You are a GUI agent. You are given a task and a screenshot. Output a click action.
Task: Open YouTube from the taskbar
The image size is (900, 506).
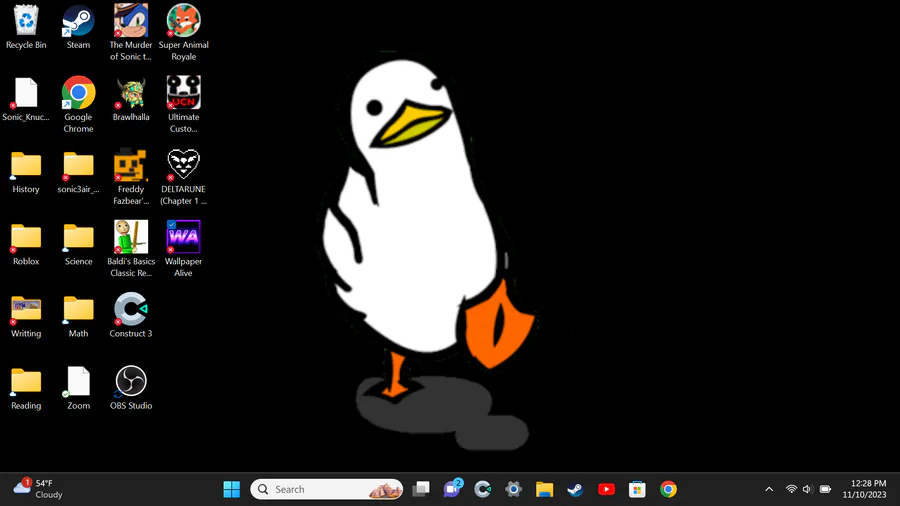606,489
